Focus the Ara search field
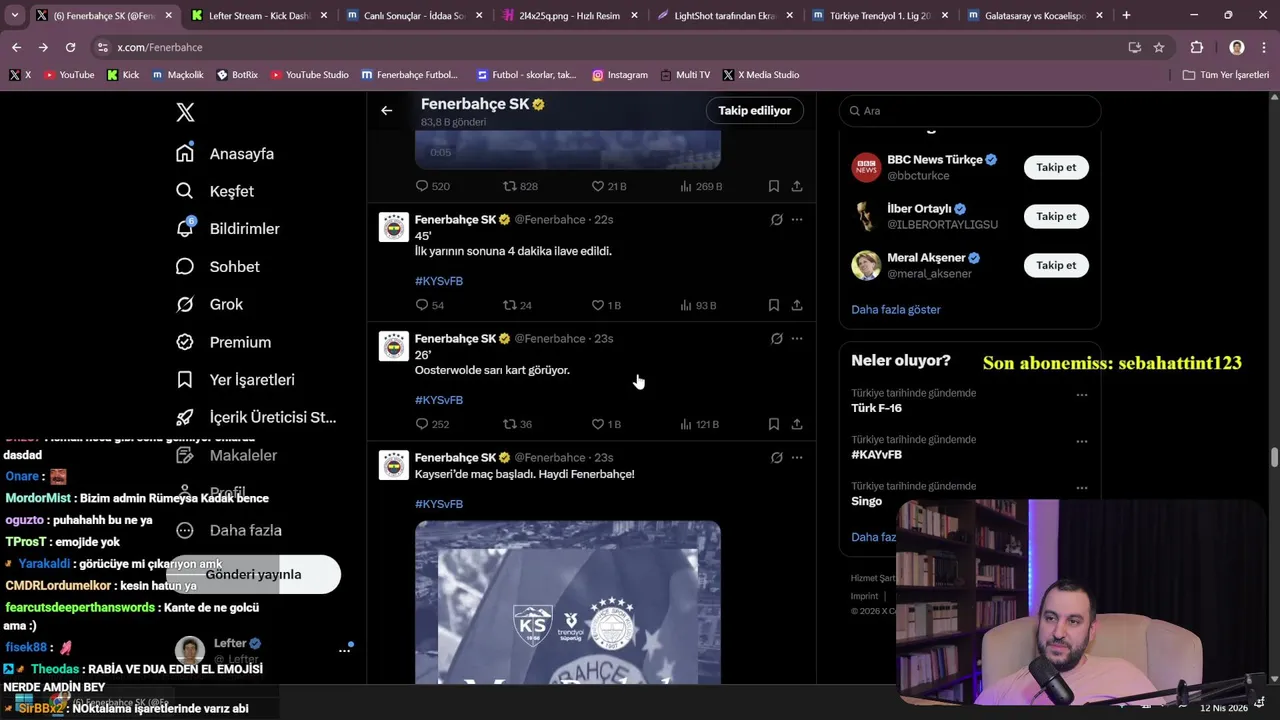 [970, 111]
